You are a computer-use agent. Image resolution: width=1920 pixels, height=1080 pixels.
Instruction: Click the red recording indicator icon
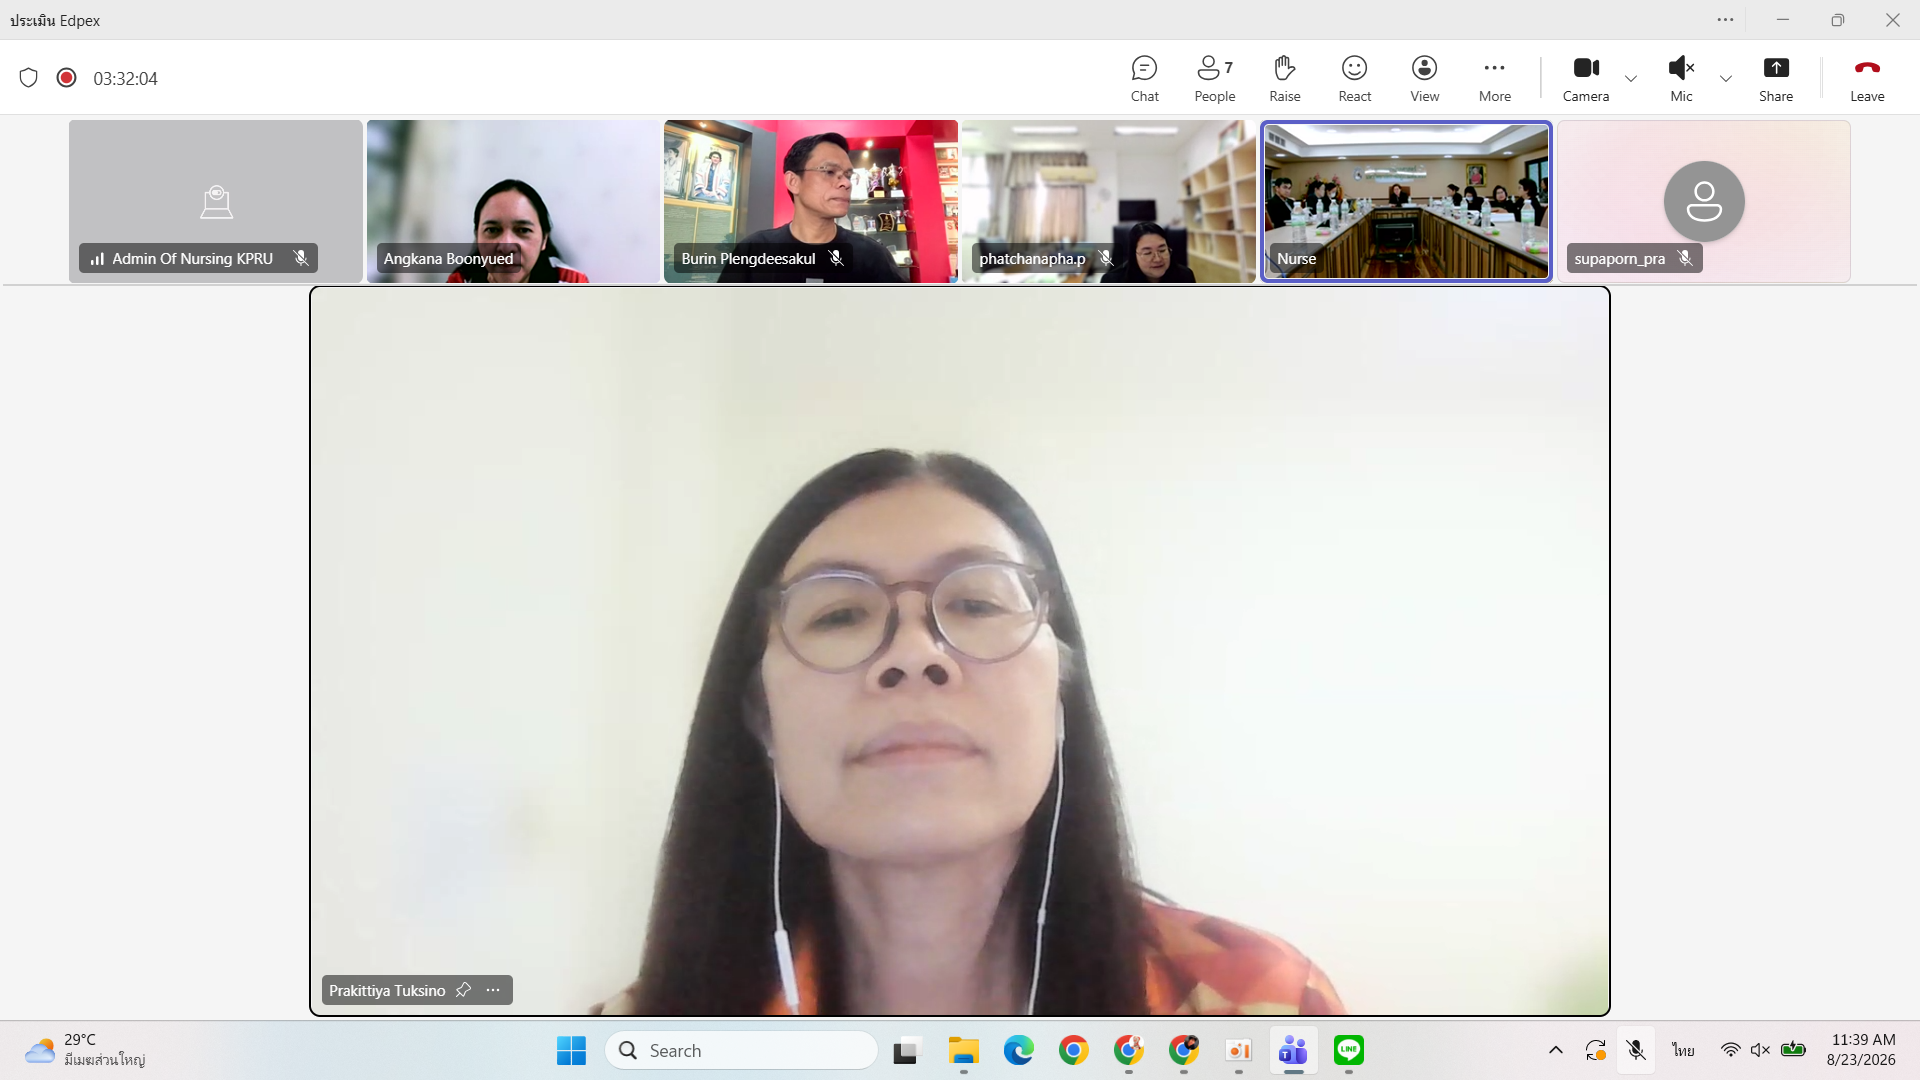(x=67, y=78)
